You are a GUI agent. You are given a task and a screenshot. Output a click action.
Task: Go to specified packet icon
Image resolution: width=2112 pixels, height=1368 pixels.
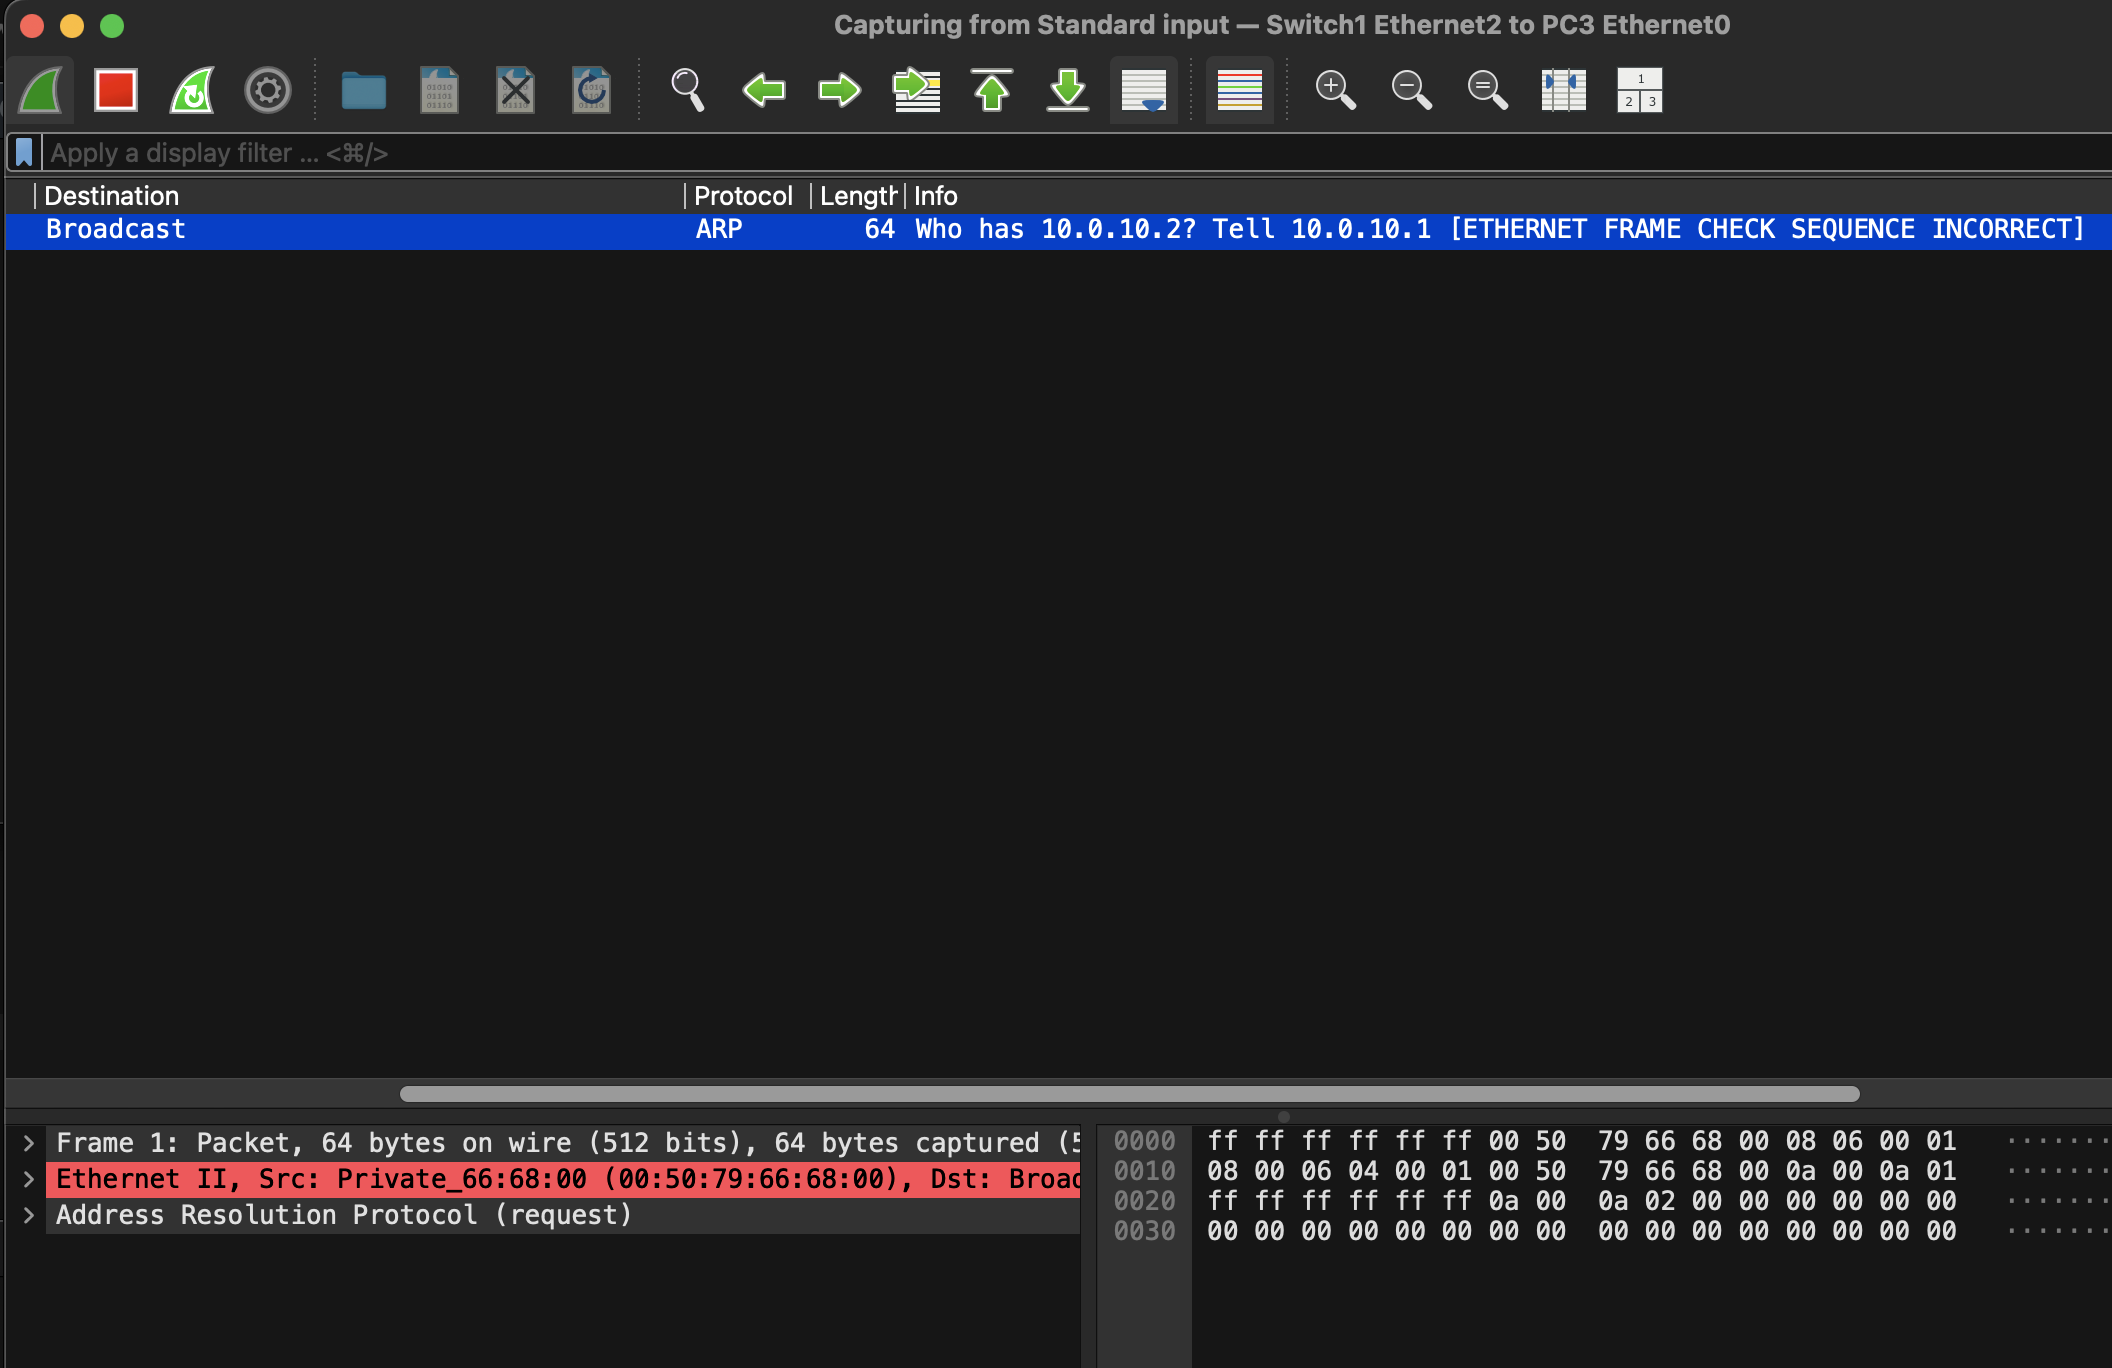pos(916,91)
